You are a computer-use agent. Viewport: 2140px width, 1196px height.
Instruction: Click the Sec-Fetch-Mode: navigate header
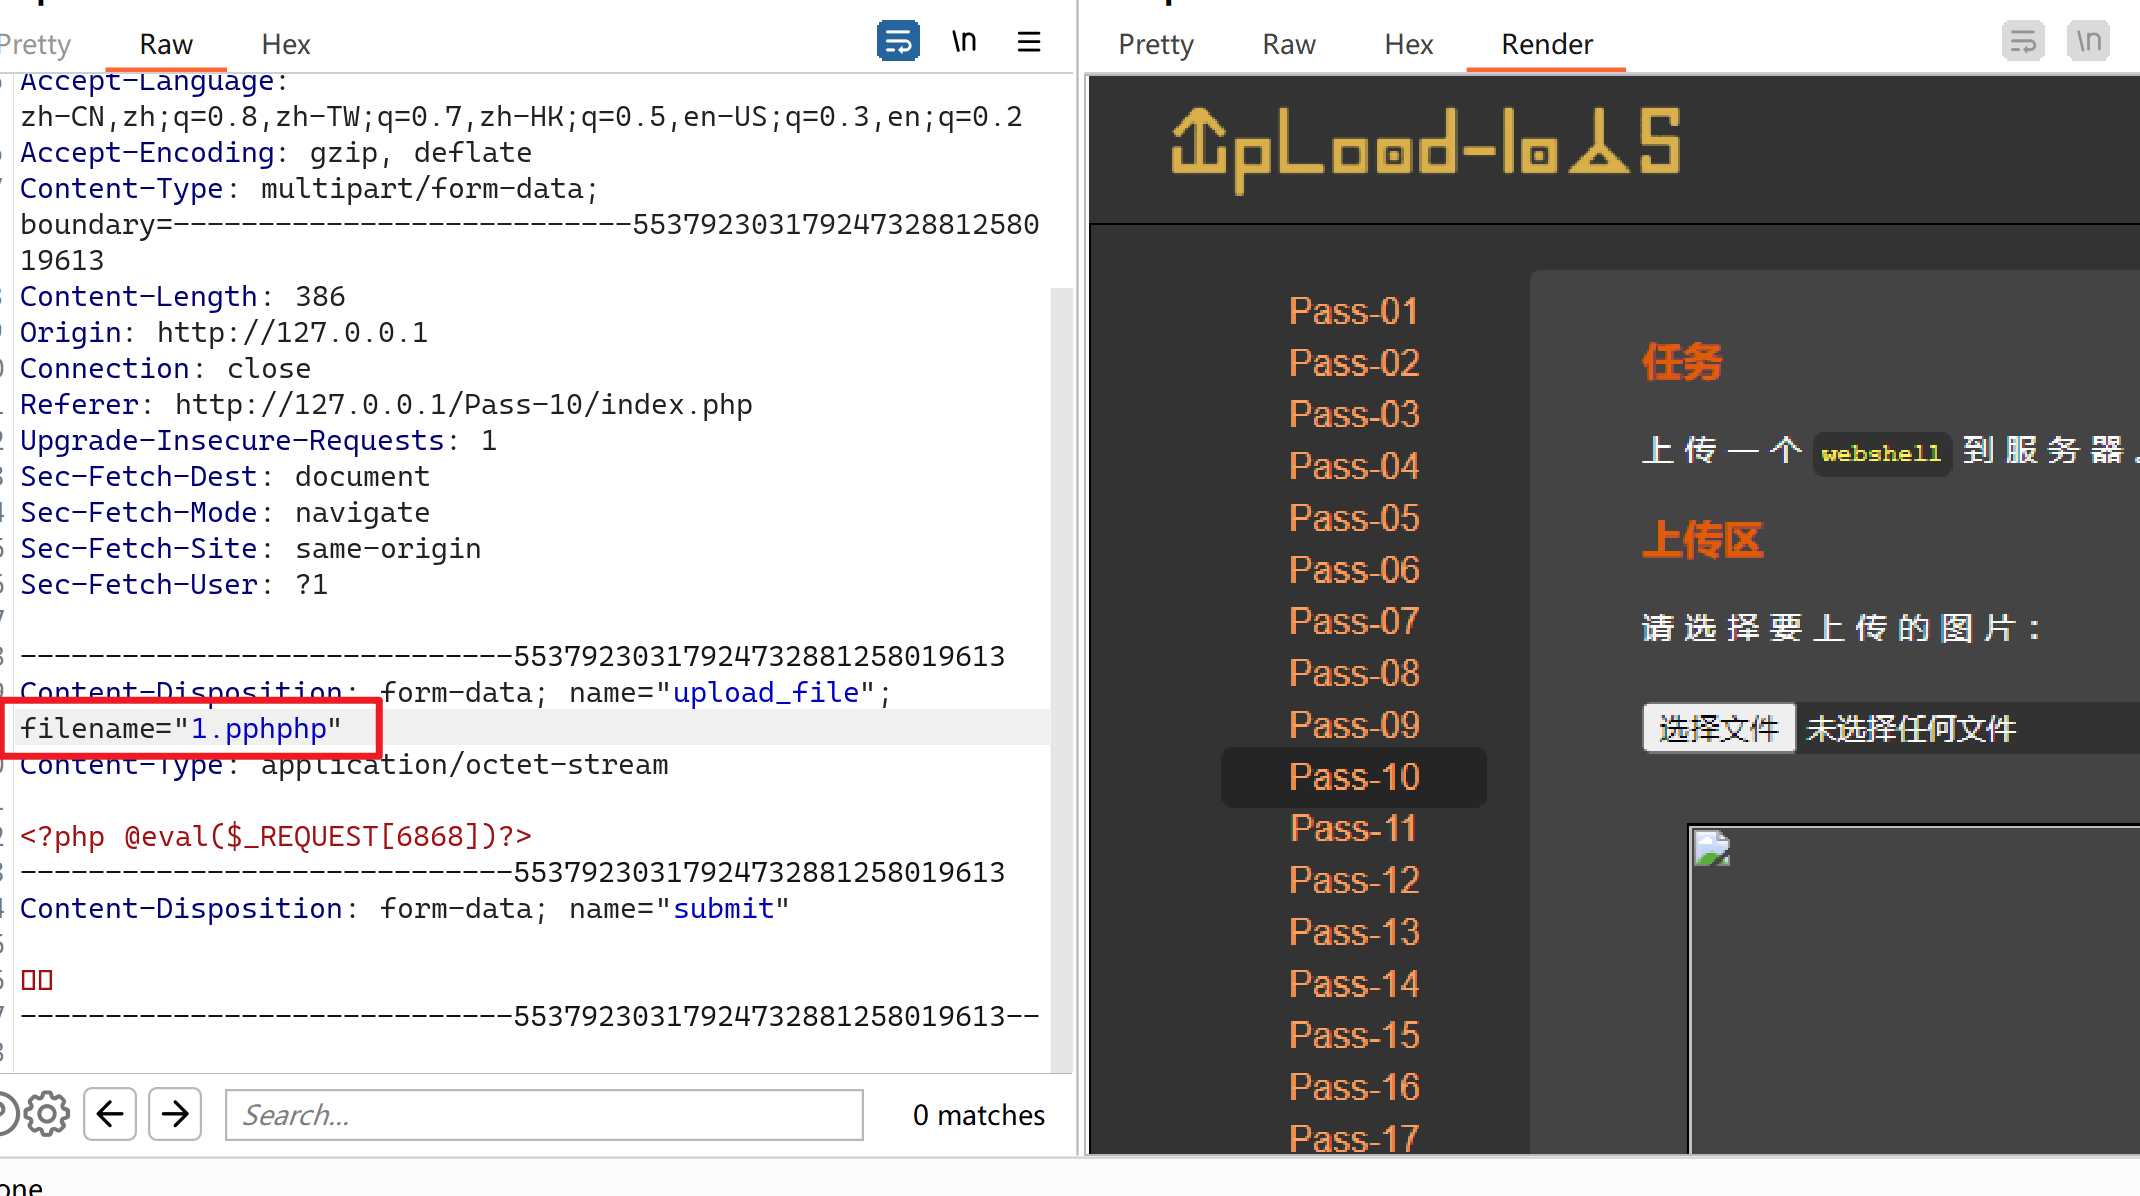click(x=225, y=512)
